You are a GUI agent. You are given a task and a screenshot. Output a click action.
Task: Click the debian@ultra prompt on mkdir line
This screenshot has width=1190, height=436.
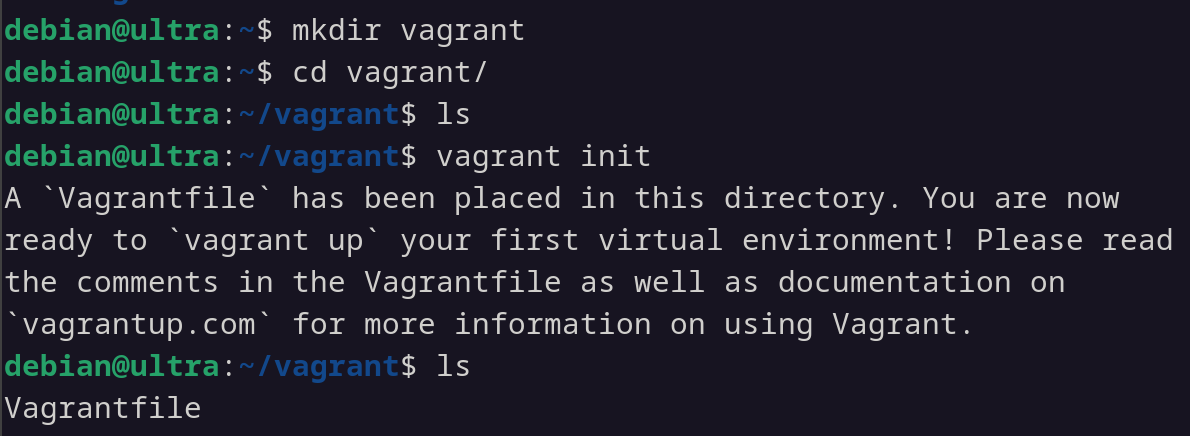(x=112, y=31)
